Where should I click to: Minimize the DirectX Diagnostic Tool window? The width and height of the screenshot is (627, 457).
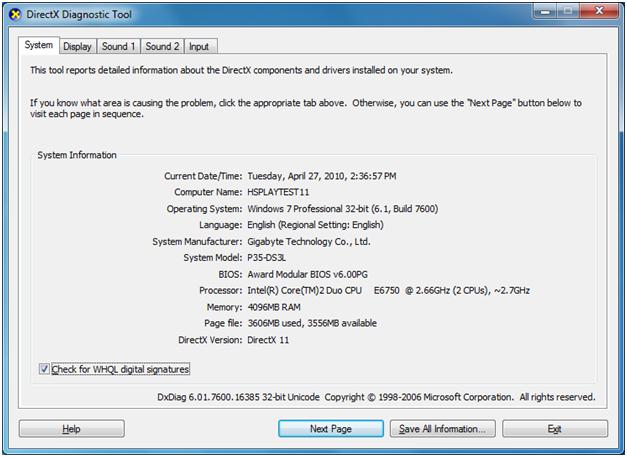545,11
